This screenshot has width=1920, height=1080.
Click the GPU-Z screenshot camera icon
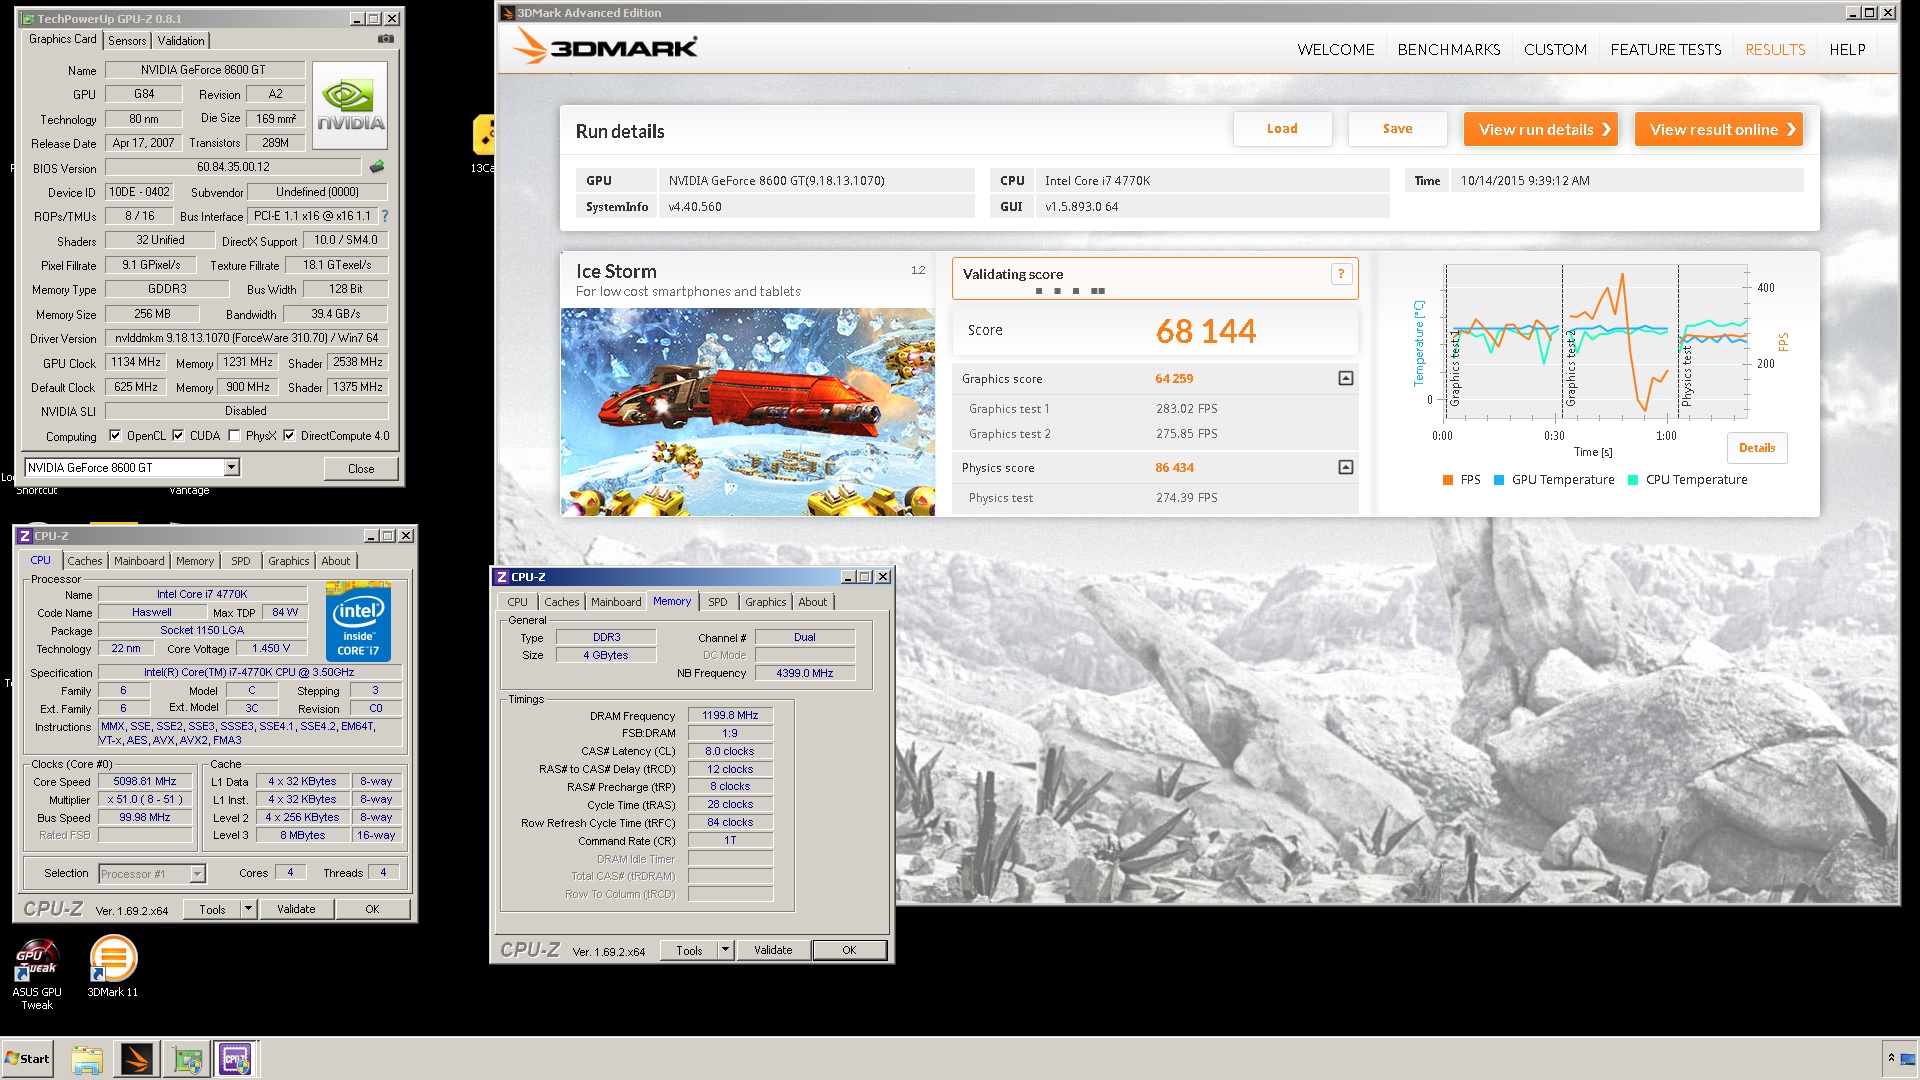click(x=386, y=39)
